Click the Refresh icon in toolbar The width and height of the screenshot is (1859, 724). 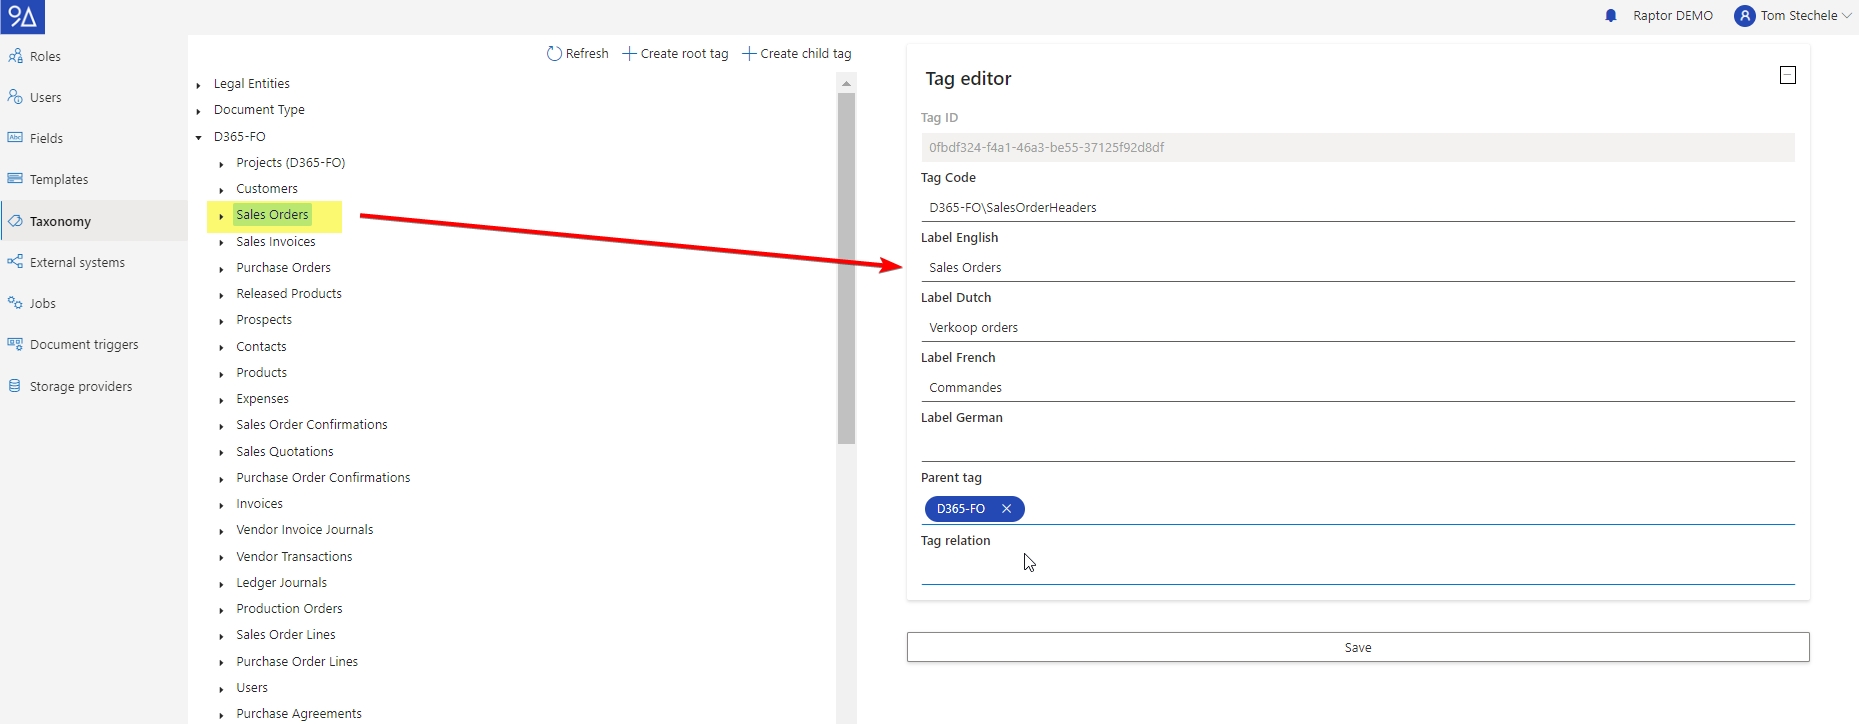click(x=554, y=54)
